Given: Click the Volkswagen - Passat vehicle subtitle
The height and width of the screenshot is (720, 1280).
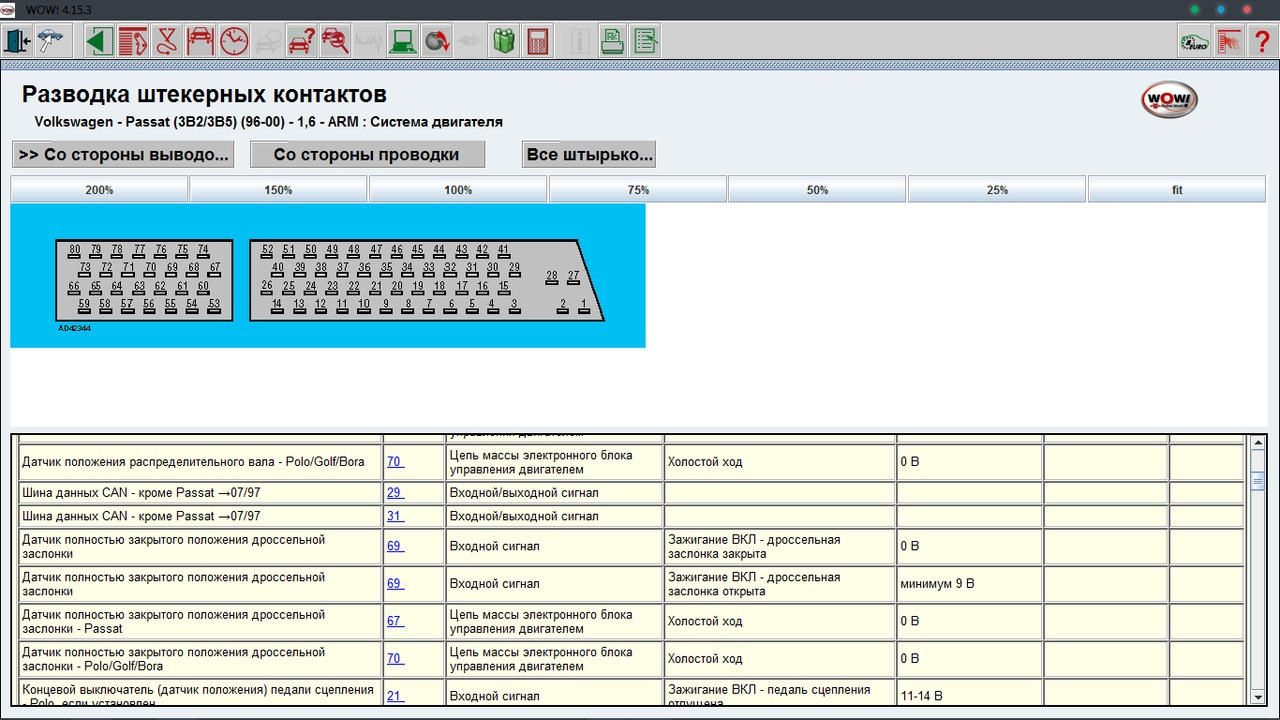Looking at the screenshot, I should (x=268, y=122).
